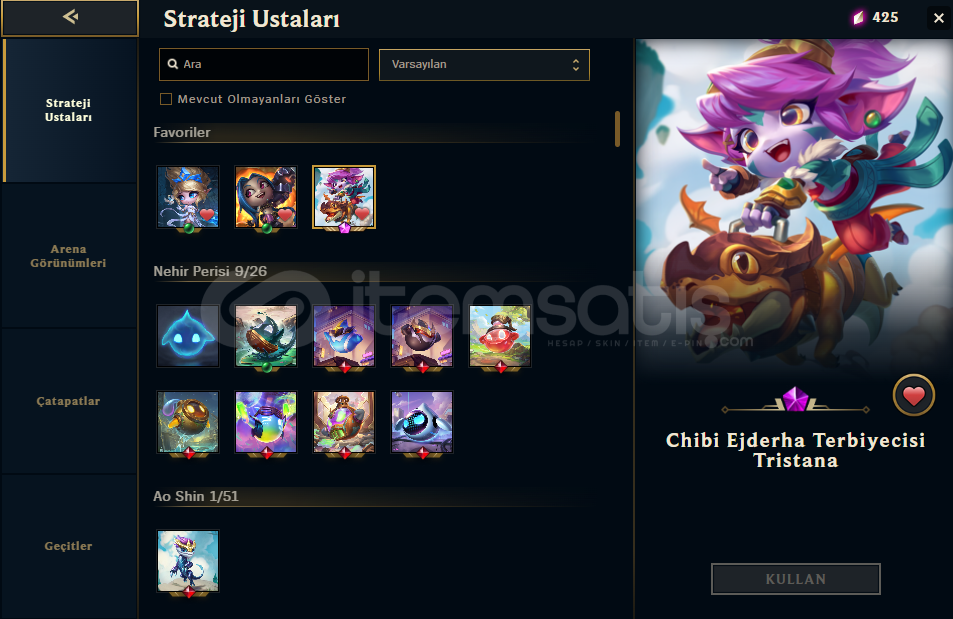Click the 425 currency gem icon
Image resolution: width=953 pixels, height=619 pixels.
tap(858, 18)
